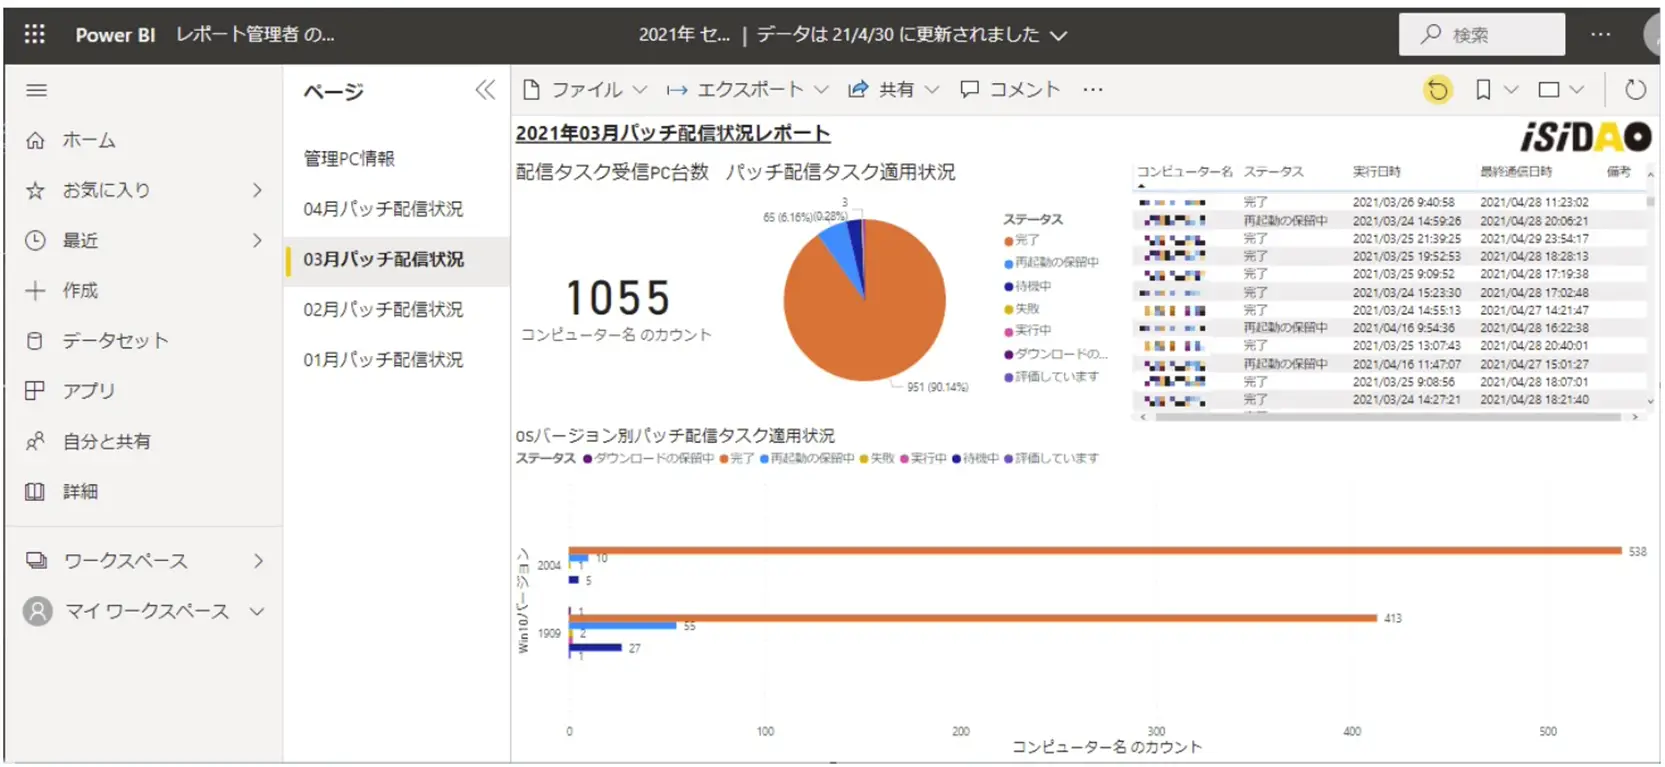The width and height of the screenshot is (1665, 767).
Task: Click the 失敗 legend item in pie legend
Action: click(x=1022, y=309)
